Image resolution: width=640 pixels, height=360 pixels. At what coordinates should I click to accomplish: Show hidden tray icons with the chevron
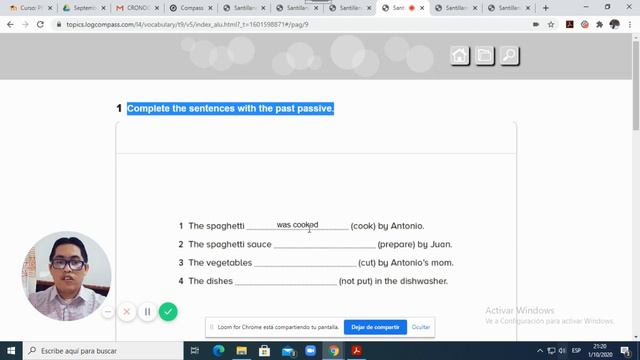pos(540,351)
